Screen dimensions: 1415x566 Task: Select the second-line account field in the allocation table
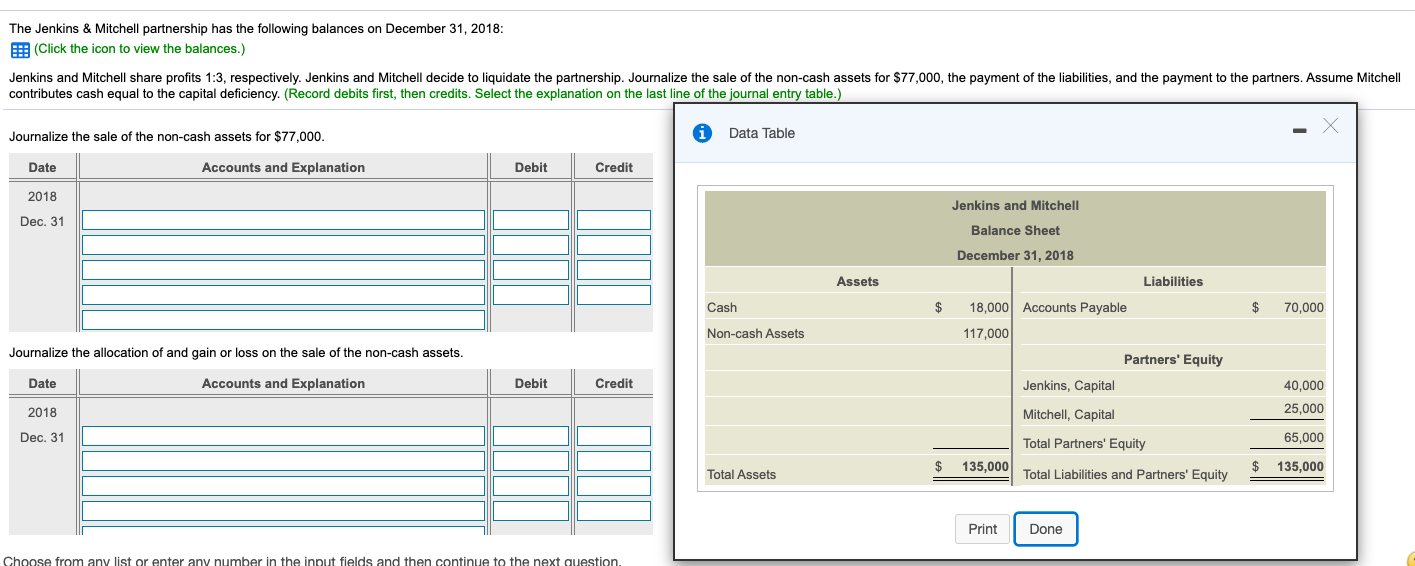tap(284, 461)
